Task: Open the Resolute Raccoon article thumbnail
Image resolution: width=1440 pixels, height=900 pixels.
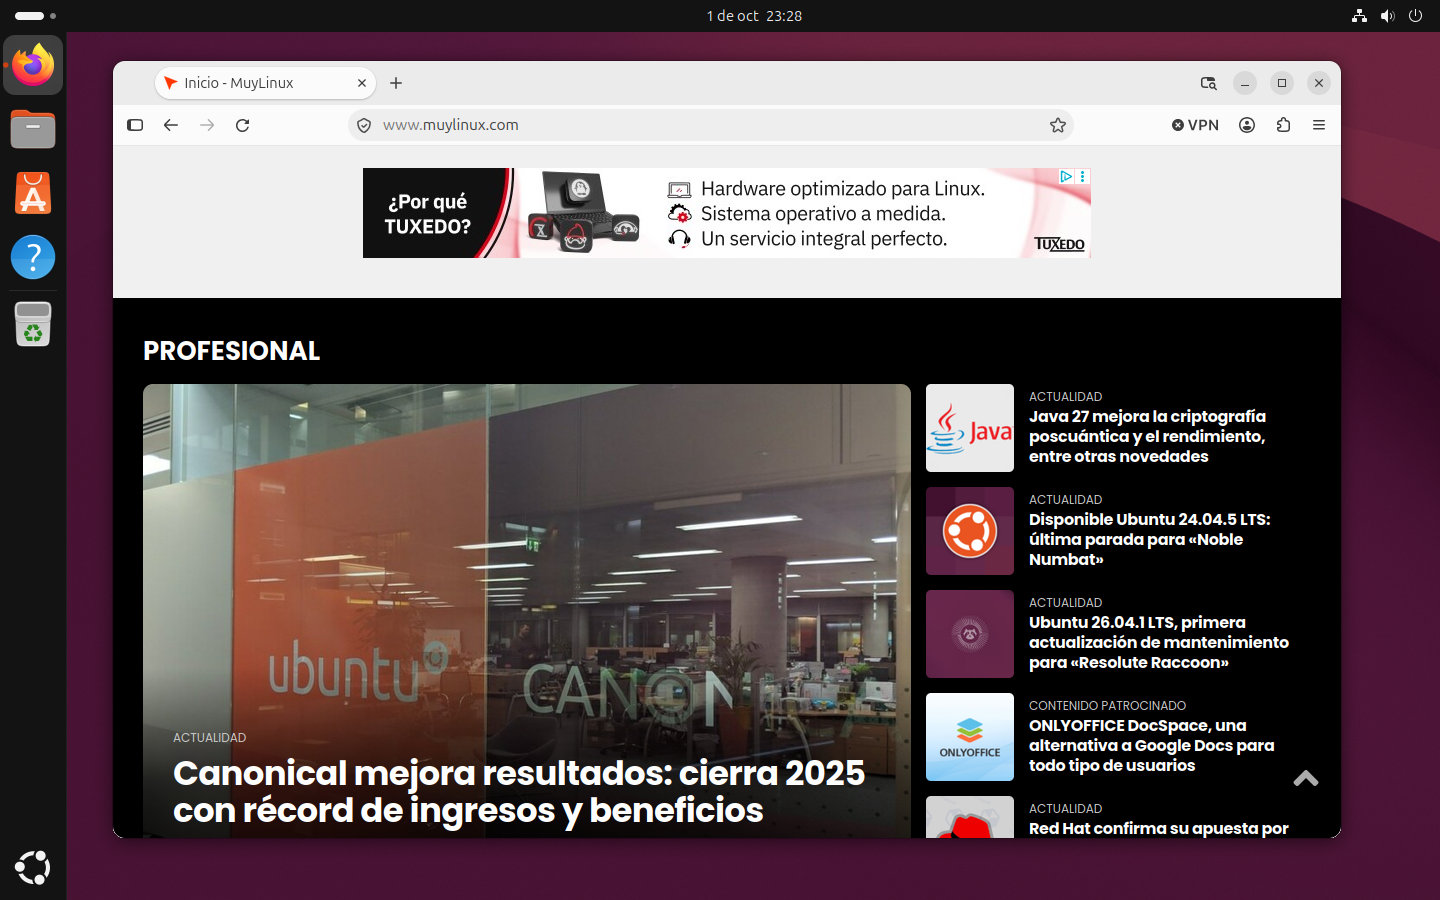Action: point(970,634)
